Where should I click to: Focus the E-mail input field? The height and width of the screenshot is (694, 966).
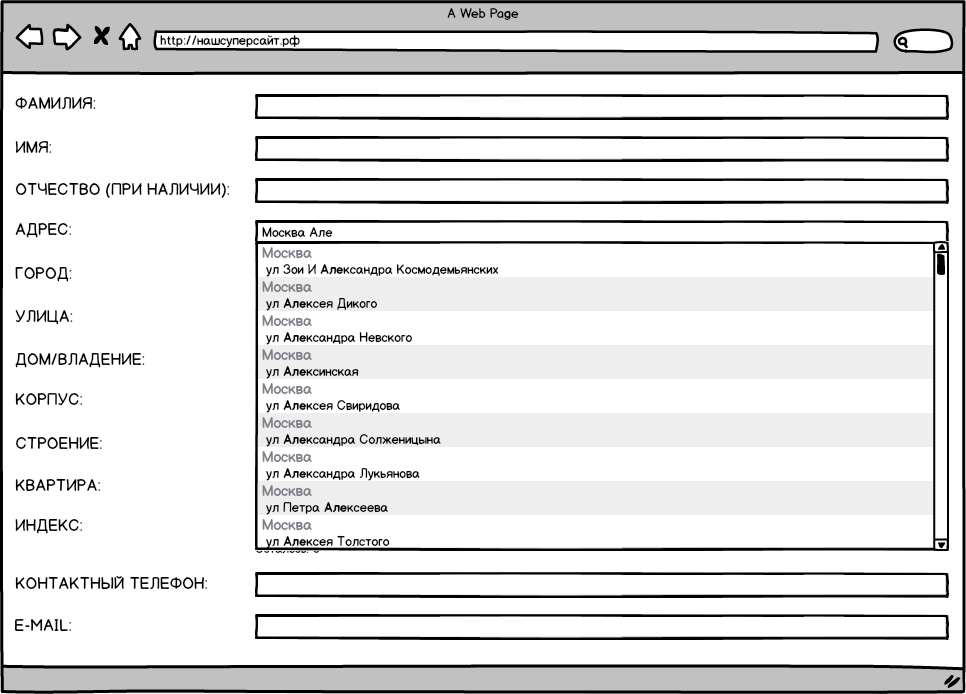tap(601, 627)
